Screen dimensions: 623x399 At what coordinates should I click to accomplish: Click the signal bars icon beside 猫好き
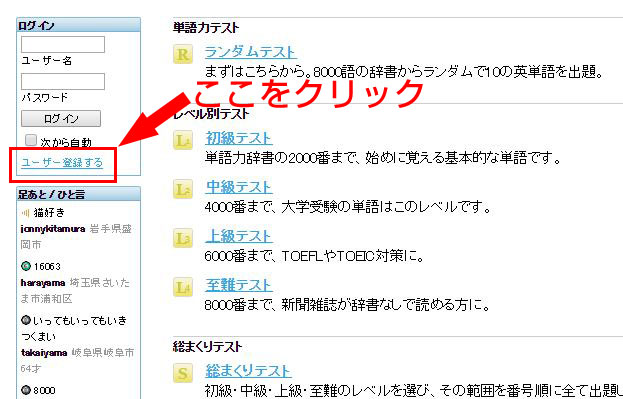pyautogui.click(x=25, y=213)
